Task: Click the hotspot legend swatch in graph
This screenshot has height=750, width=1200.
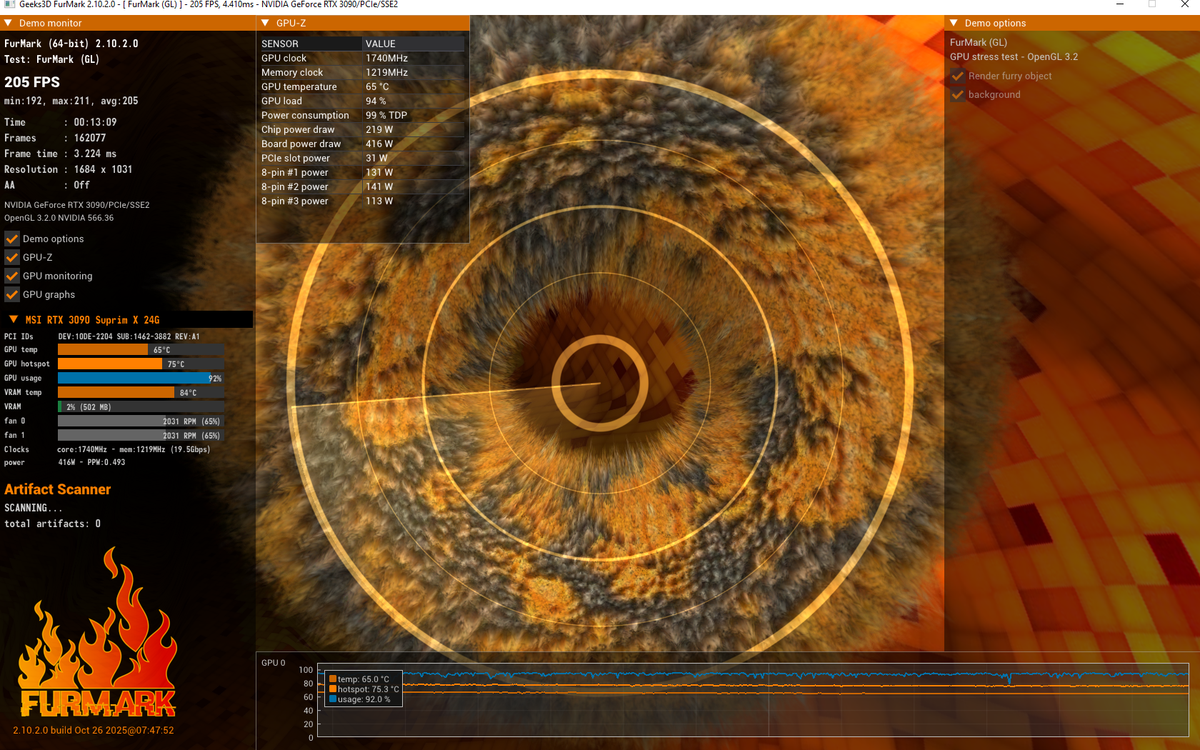Action: (x=333, y=689)
